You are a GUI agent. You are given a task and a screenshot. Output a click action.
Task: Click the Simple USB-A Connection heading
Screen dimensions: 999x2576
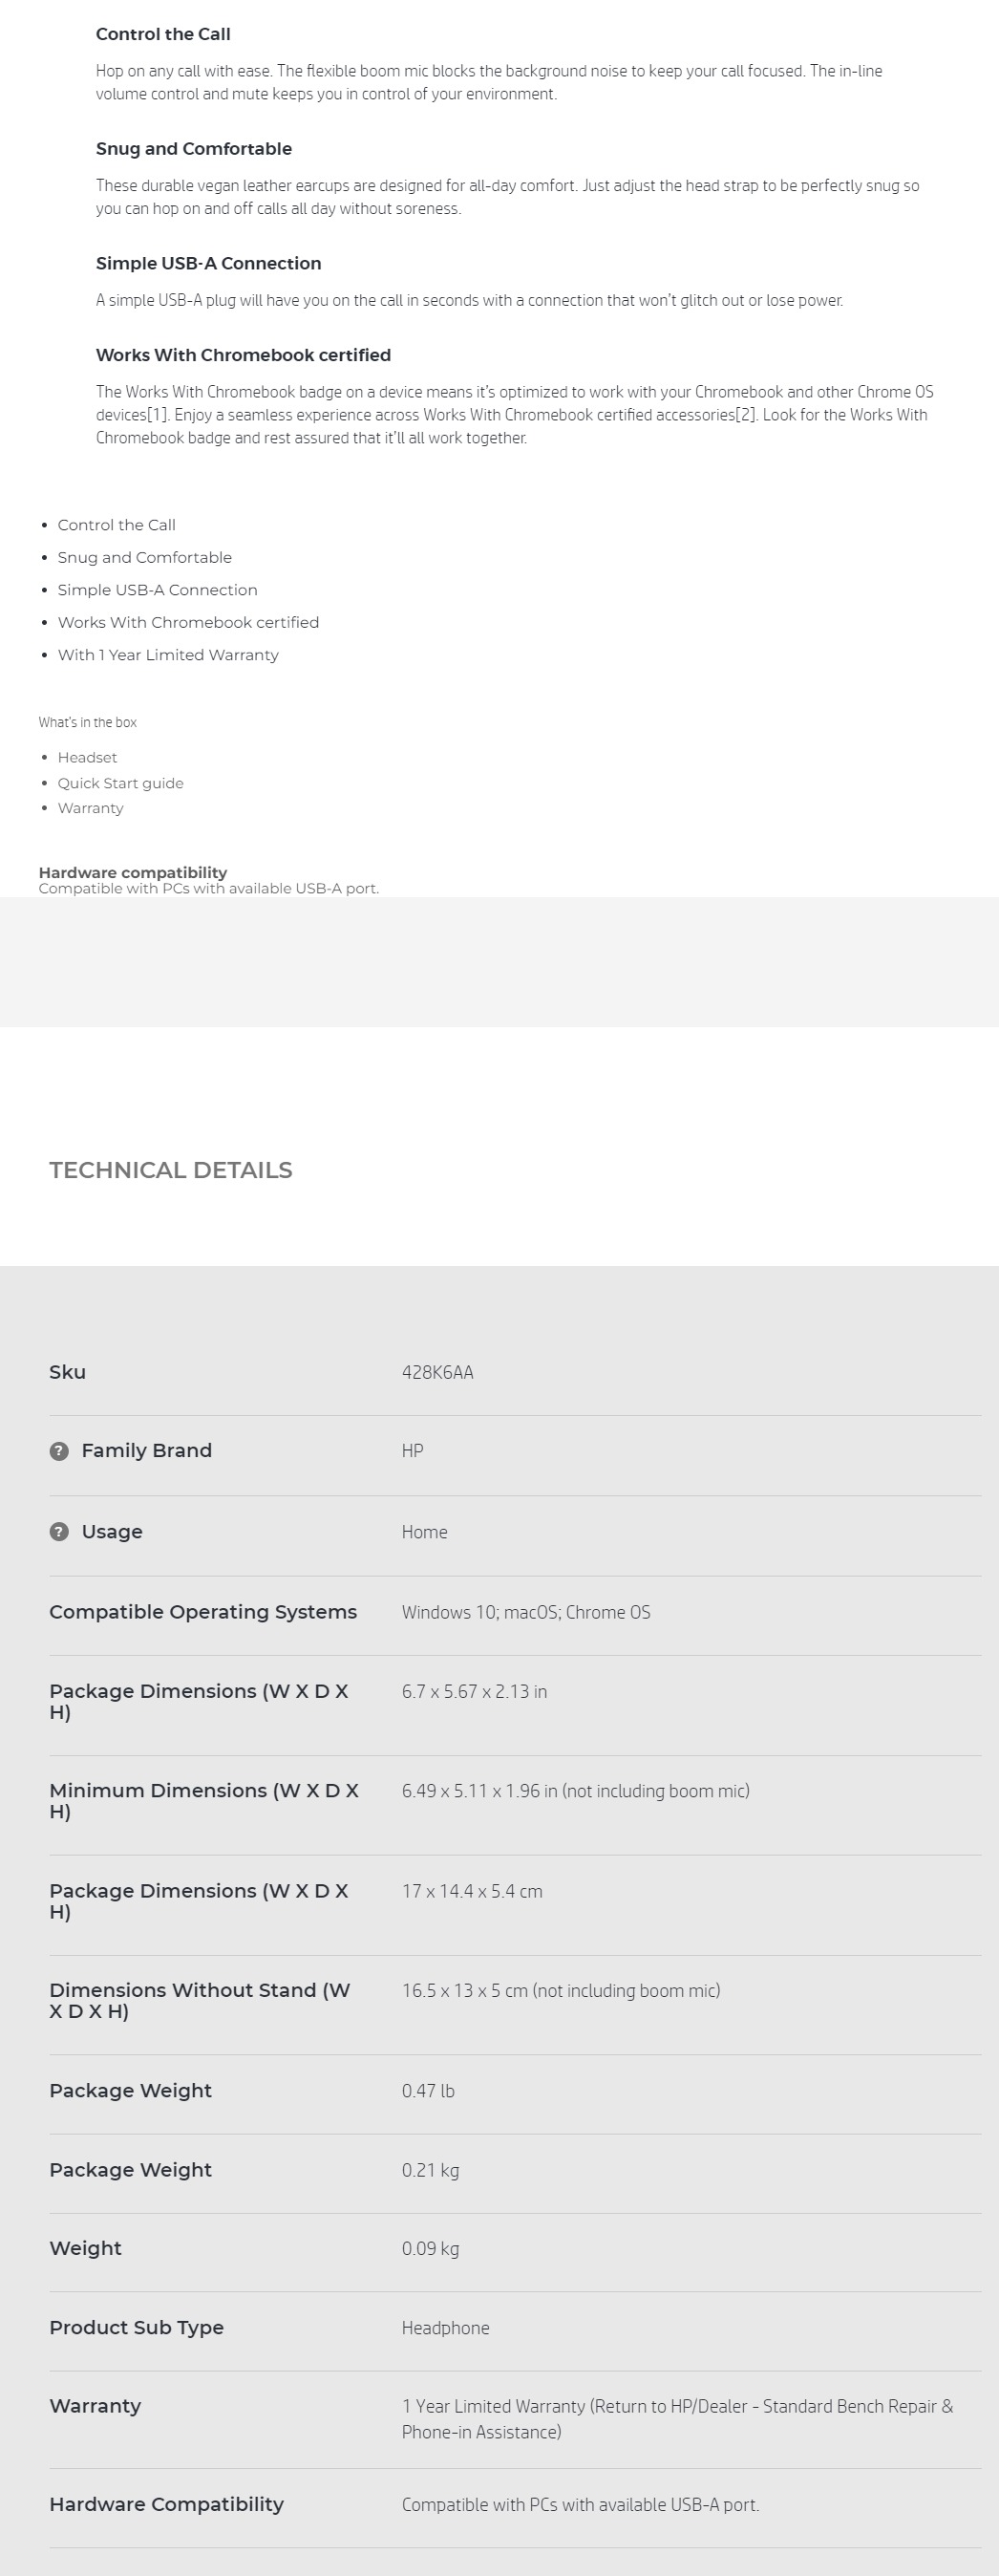(208, 263)
